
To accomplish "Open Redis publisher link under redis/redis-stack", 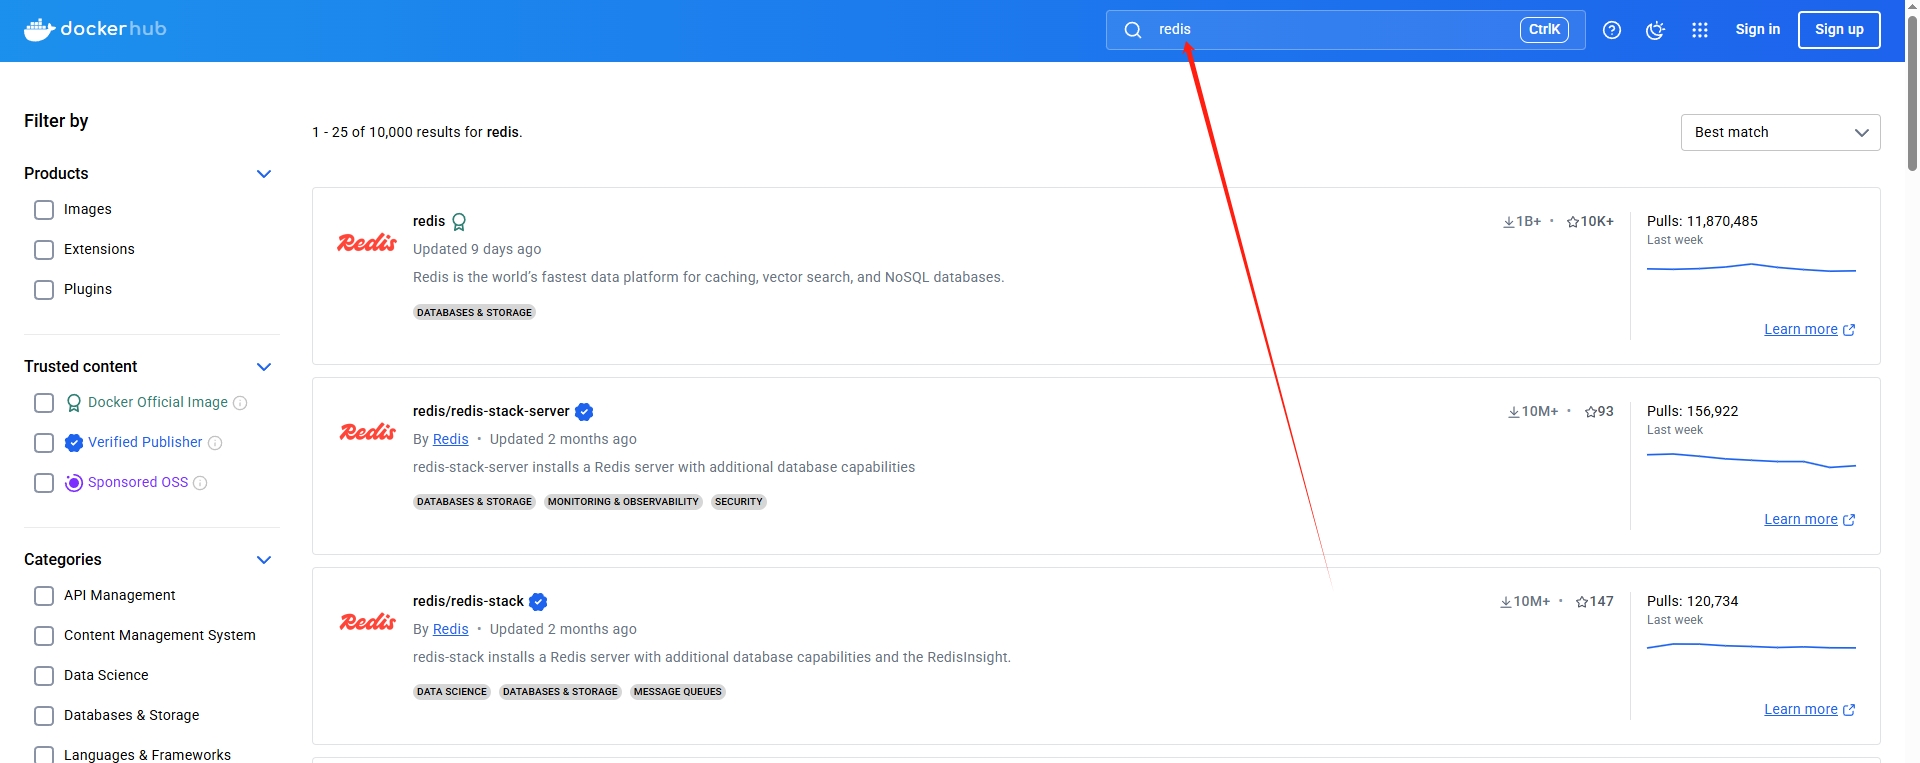I will 450,629.
